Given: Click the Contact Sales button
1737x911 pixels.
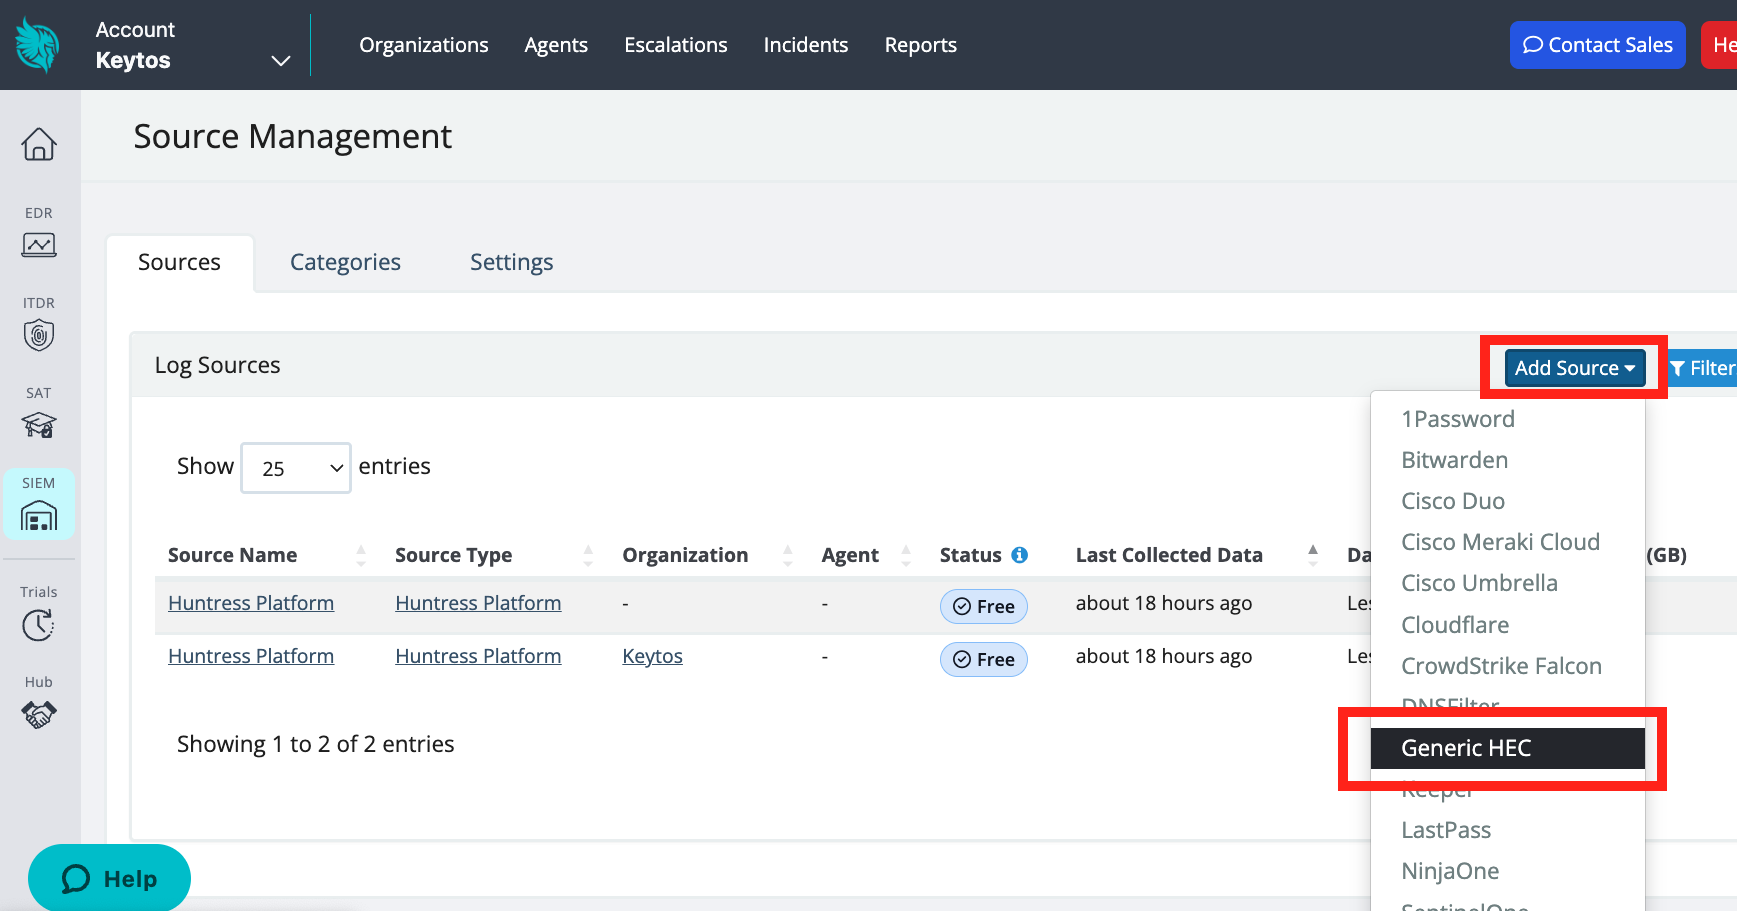Looking at the screenshot, I should tap(1597, 44).
